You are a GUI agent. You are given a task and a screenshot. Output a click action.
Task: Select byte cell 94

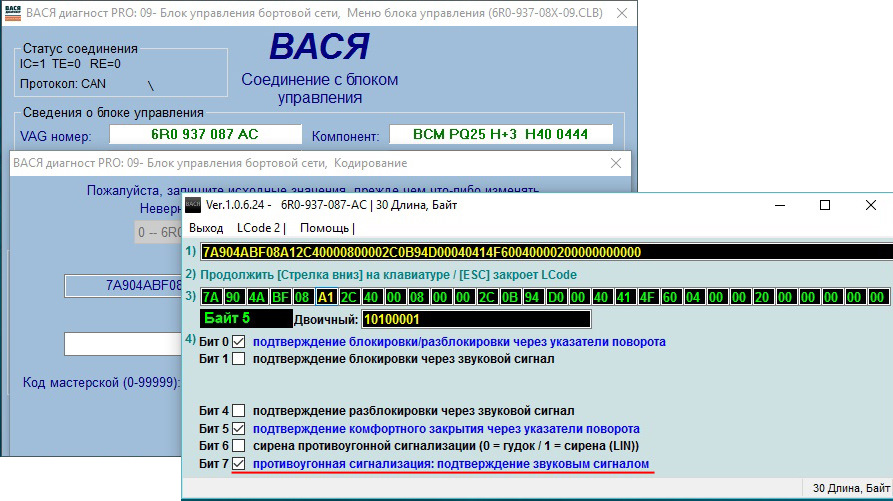[532, 297]
